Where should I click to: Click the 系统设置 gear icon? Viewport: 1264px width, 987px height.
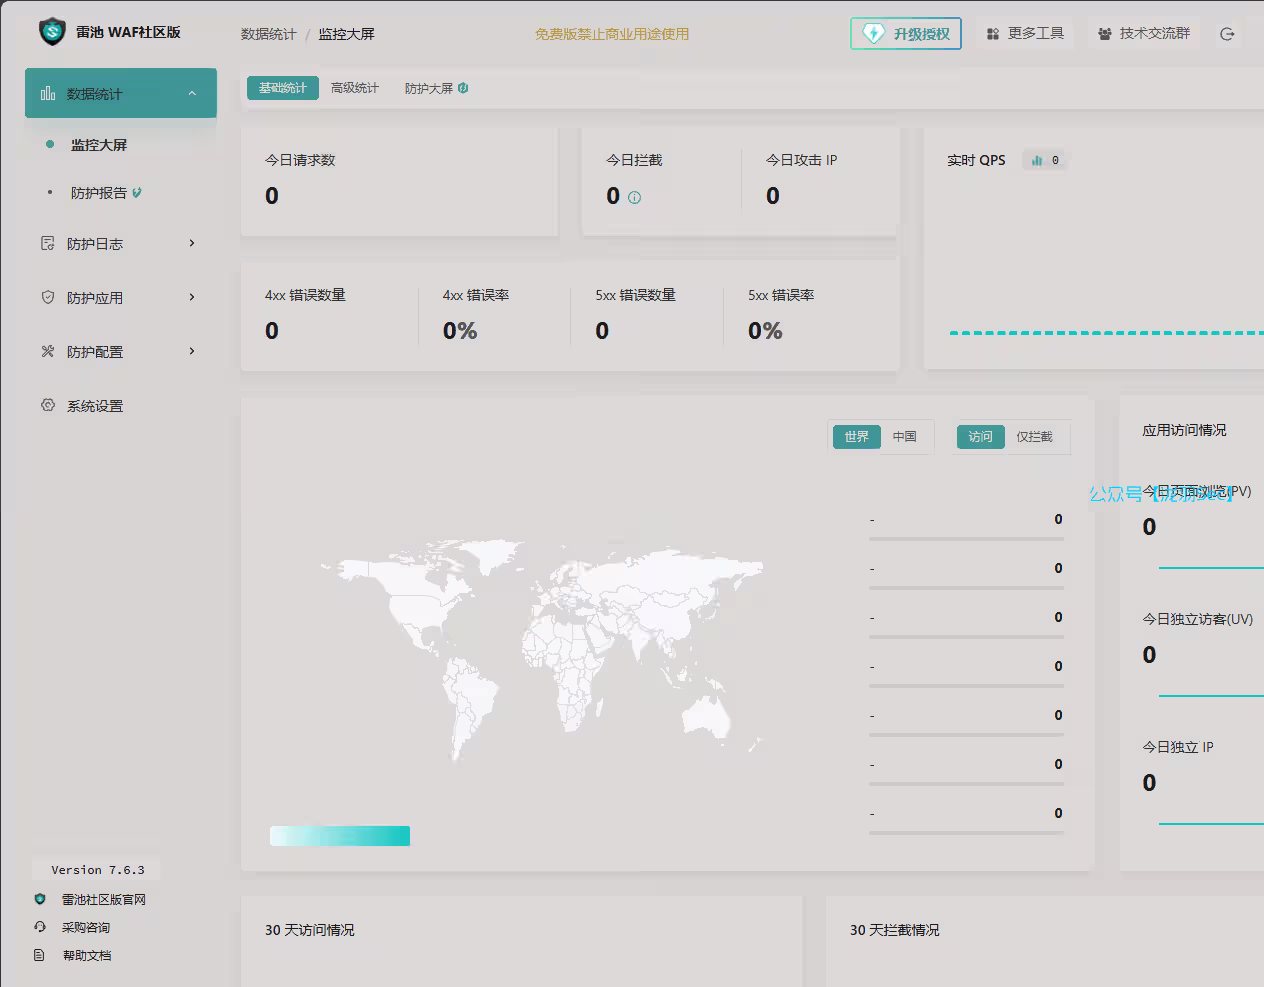[48, 405]
